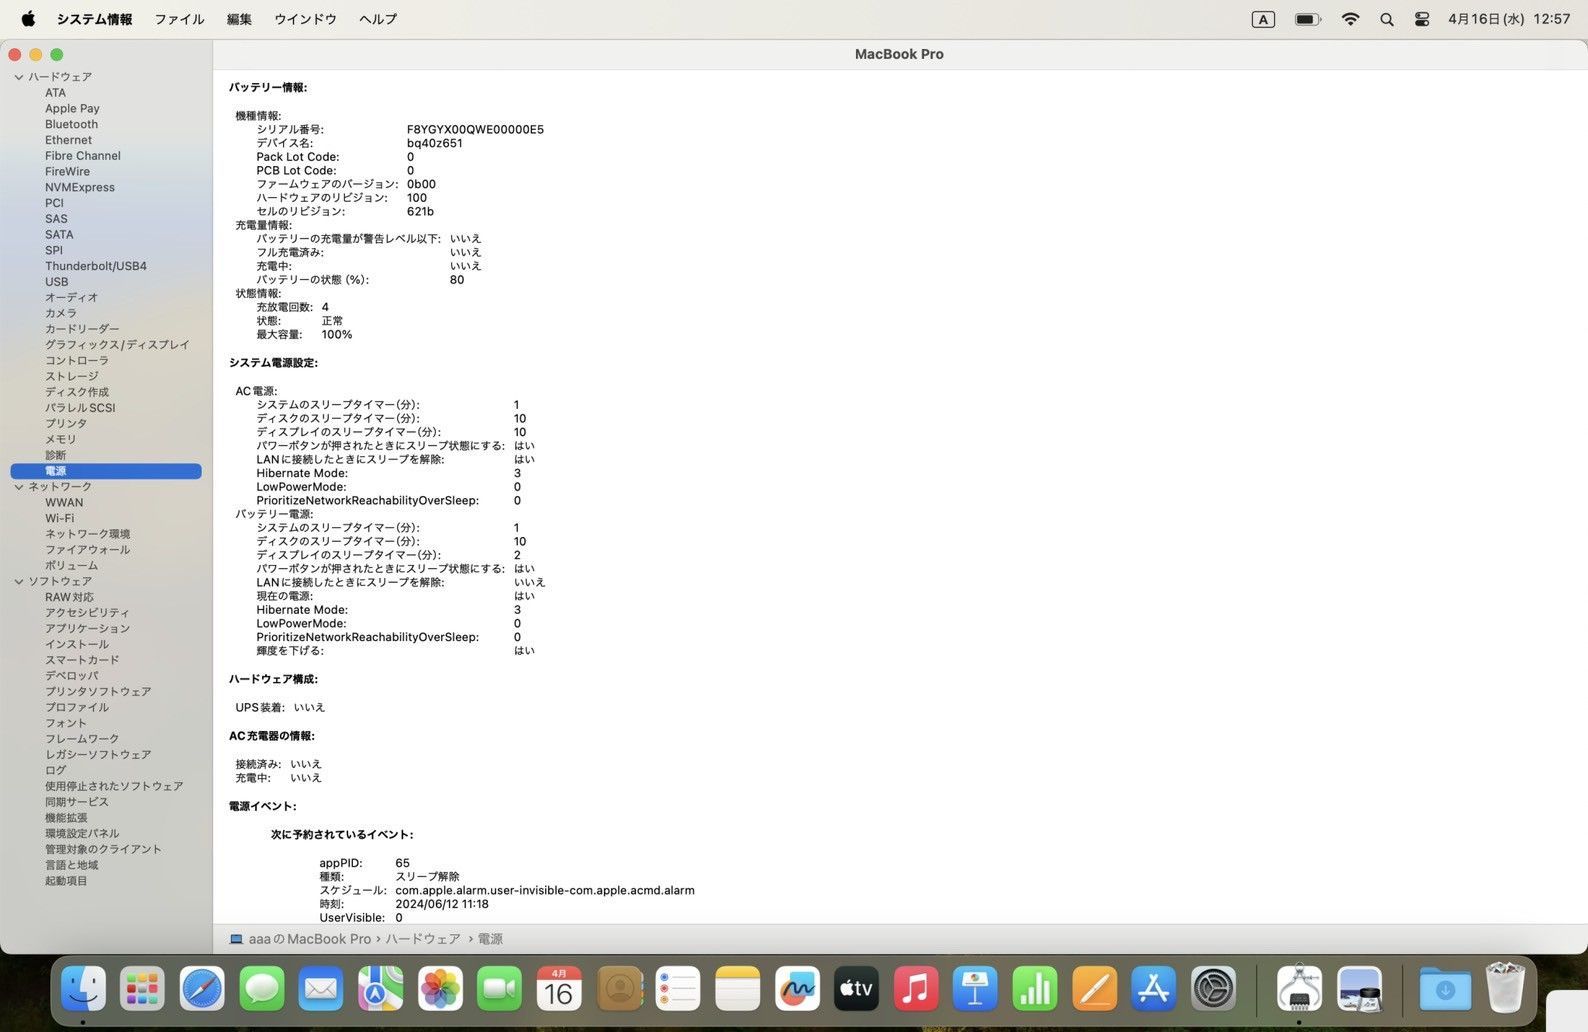Select フォント in the sidebar

(x=65, y=723)
